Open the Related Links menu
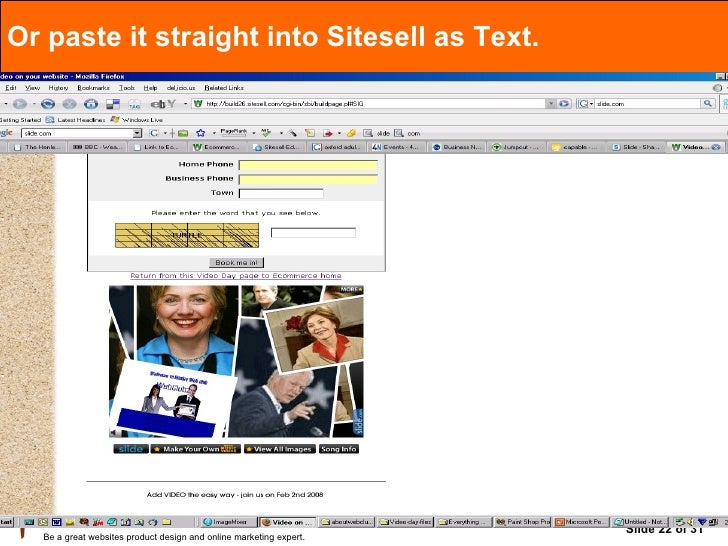 pos(224,88)
